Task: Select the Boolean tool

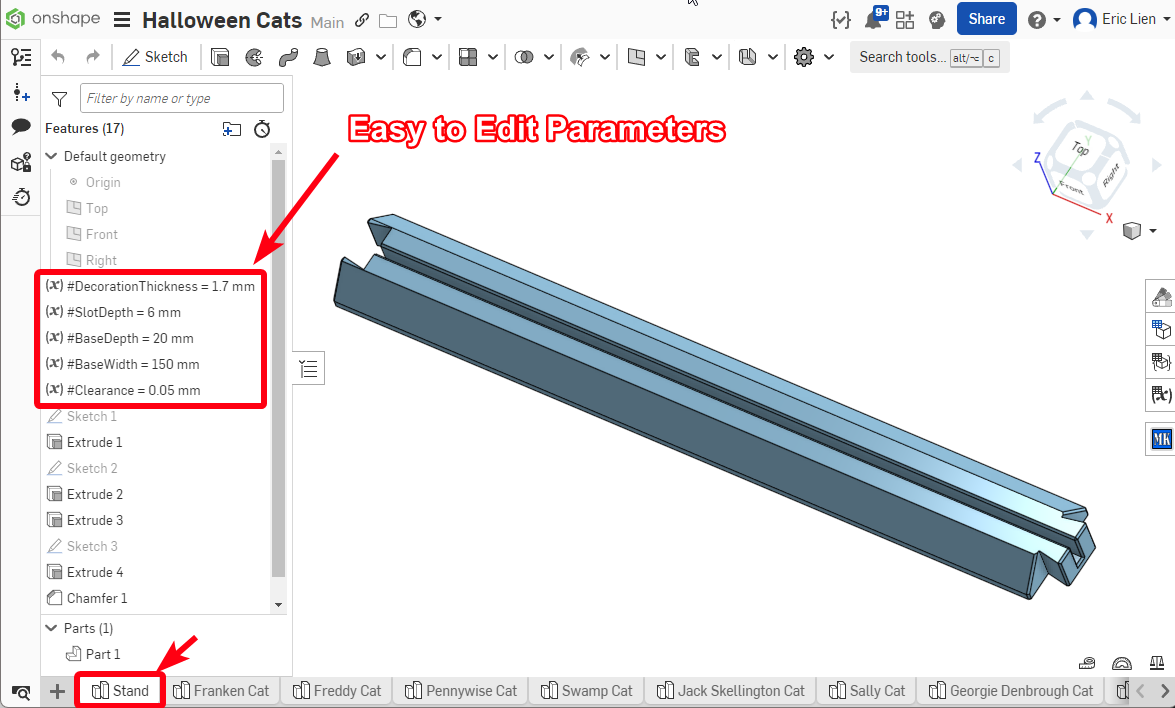Action: tap(524, 57)
